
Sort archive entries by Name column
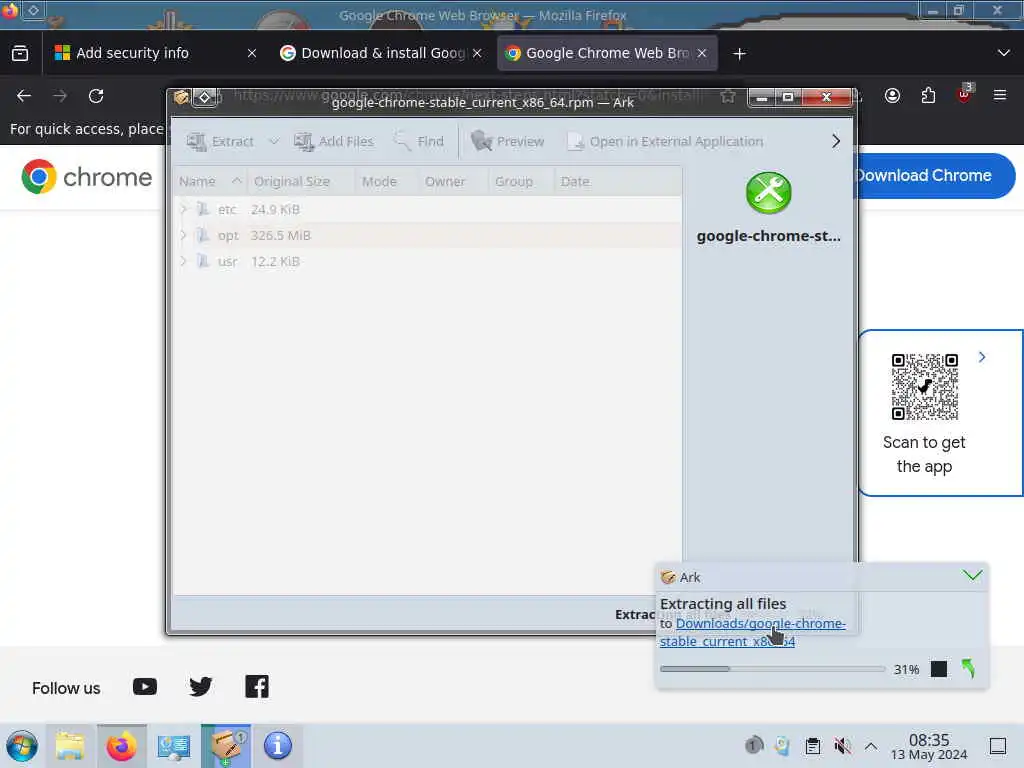point(210,182)
